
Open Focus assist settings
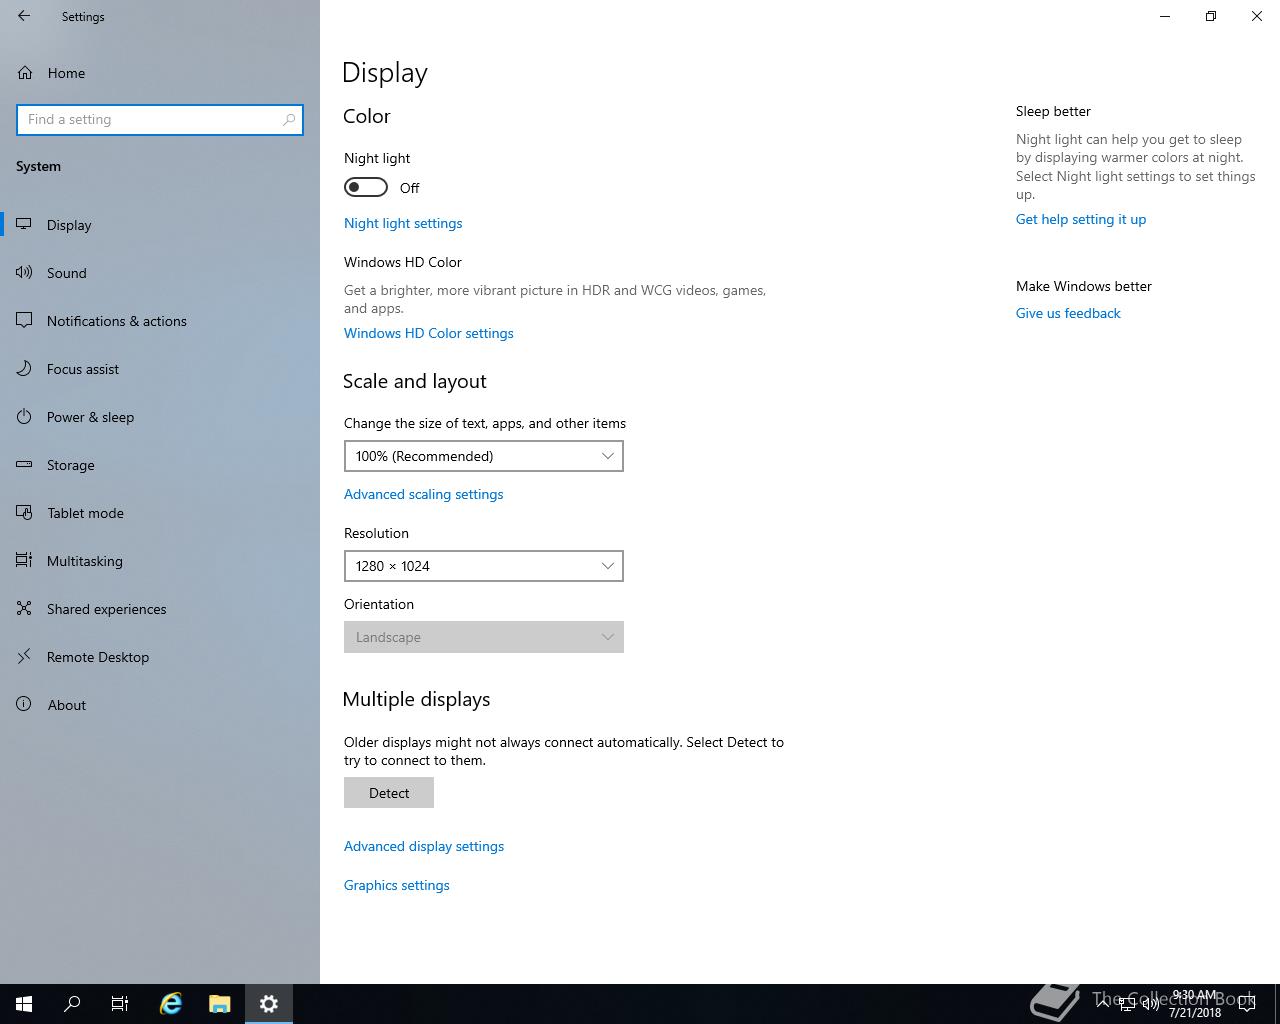click(x=160, y=369)
